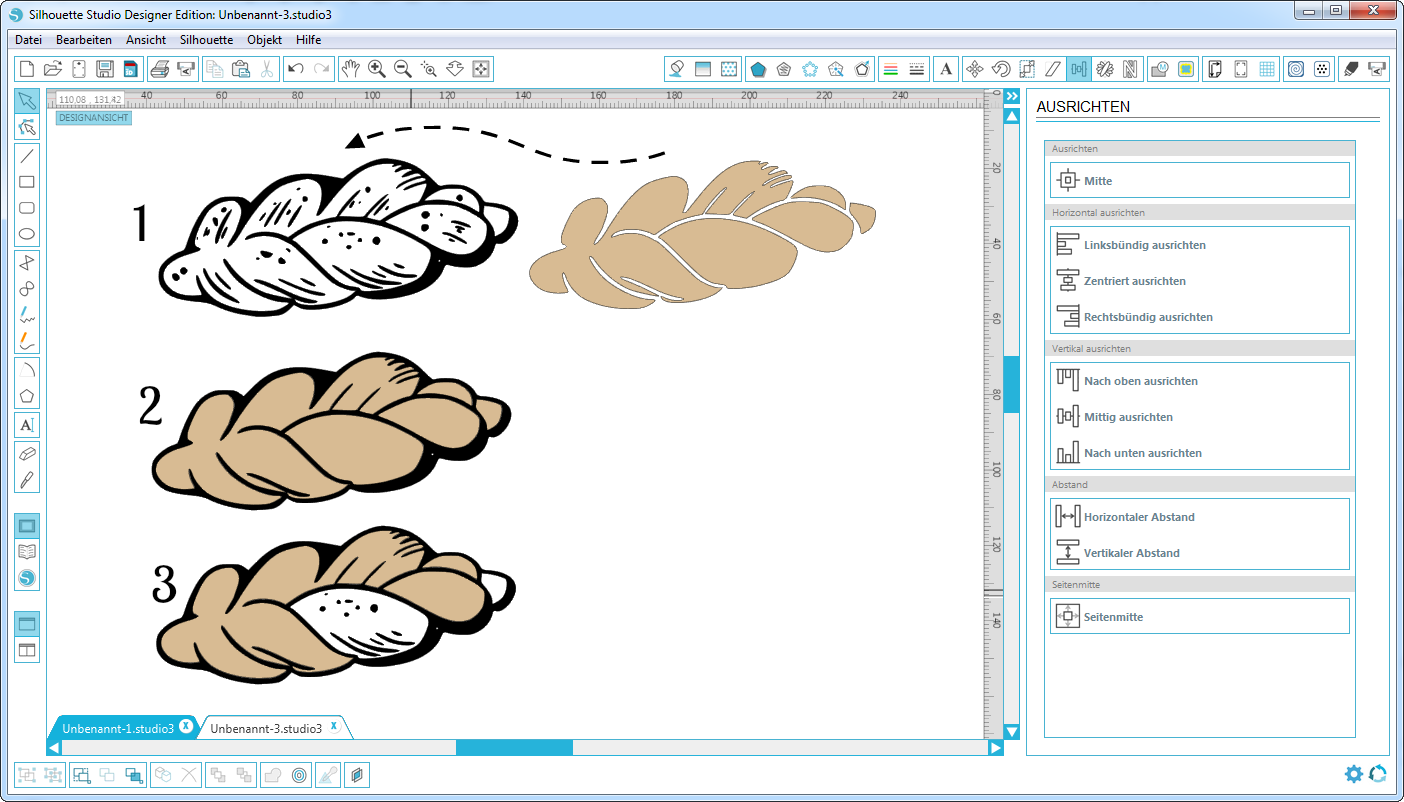1404x802 pixels.
Task: Click Linksbündig ausrichten
Action: [x=1144, y=245]
